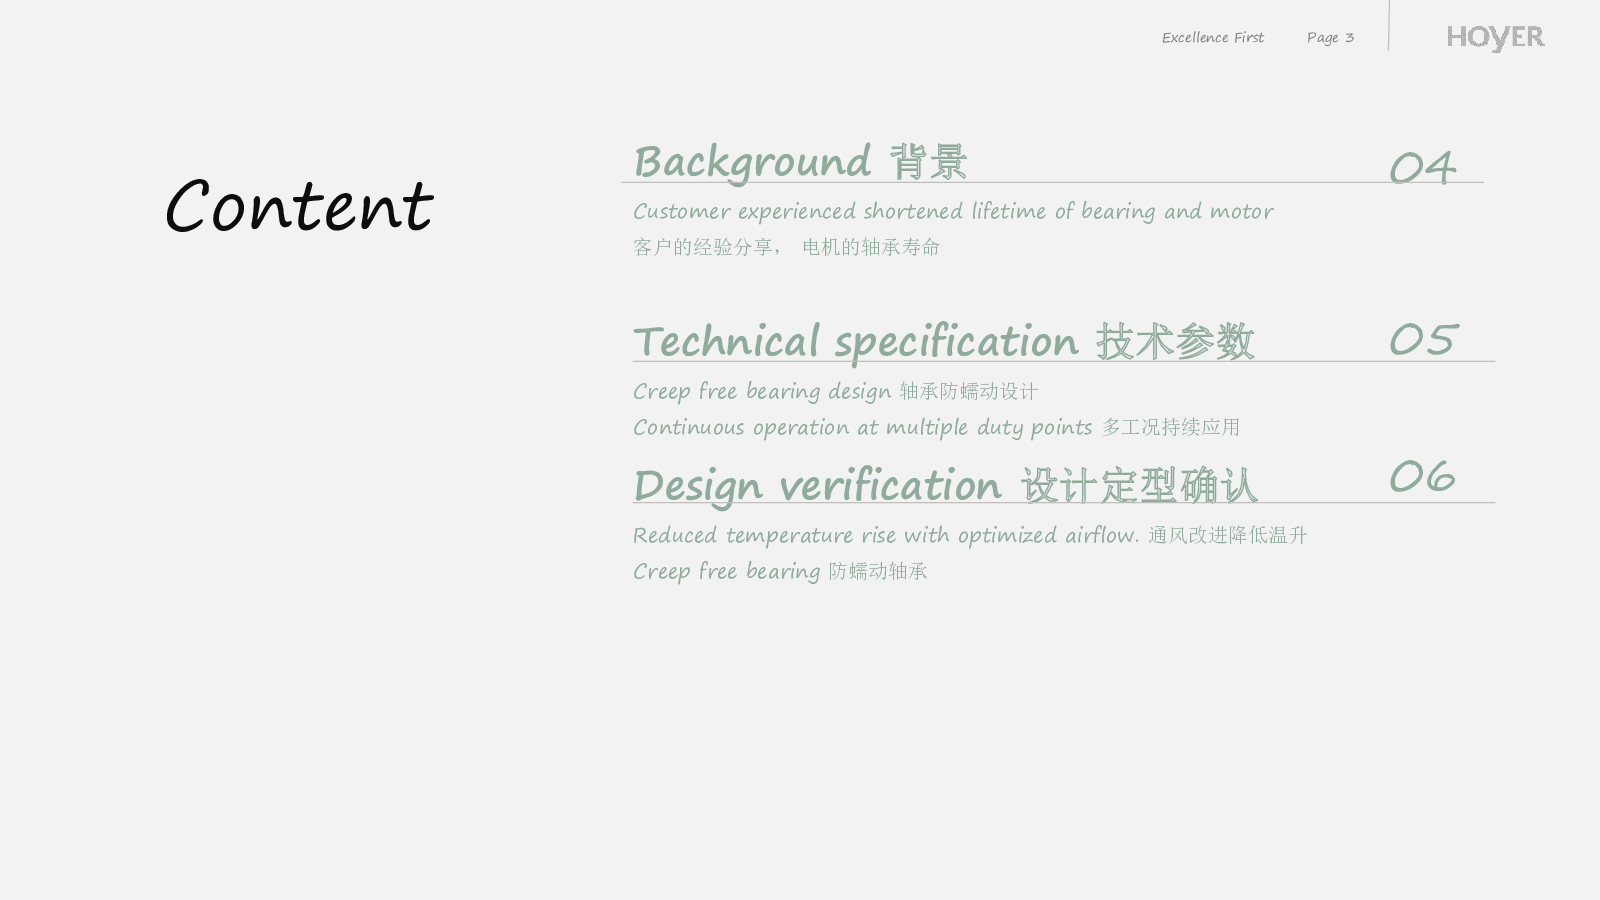
Task: Select page number '05' beside Technical specification
Action: pyautogui.click(x=1423, y=340)
